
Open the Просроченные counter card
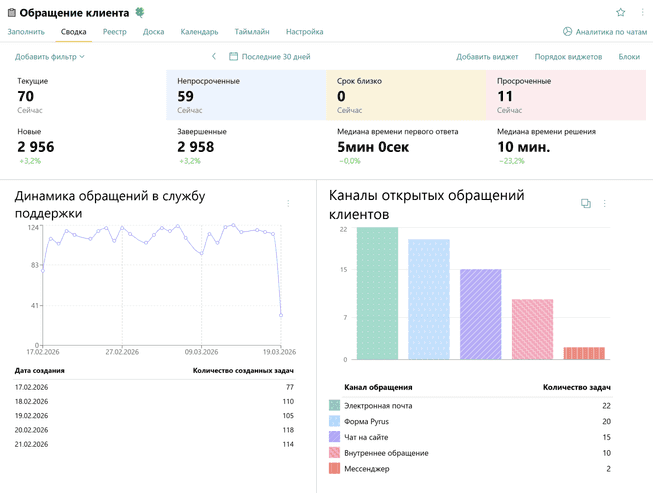567,96
